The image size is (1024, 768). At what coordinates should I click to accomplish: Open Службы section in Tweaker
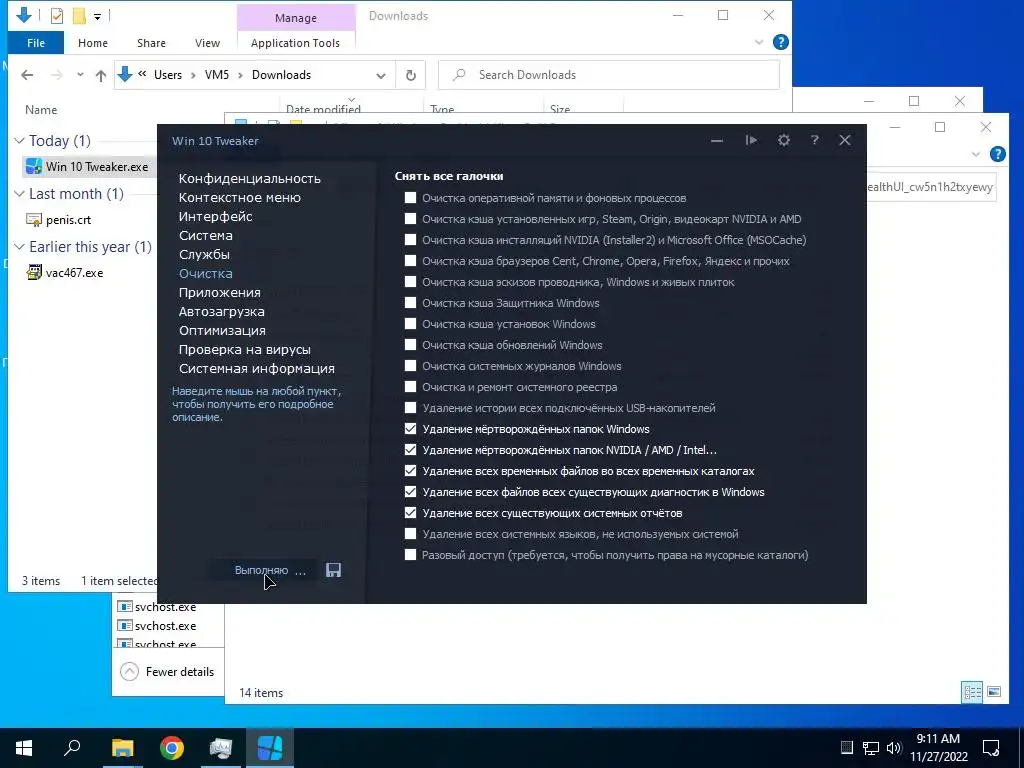tap(204, 255)
